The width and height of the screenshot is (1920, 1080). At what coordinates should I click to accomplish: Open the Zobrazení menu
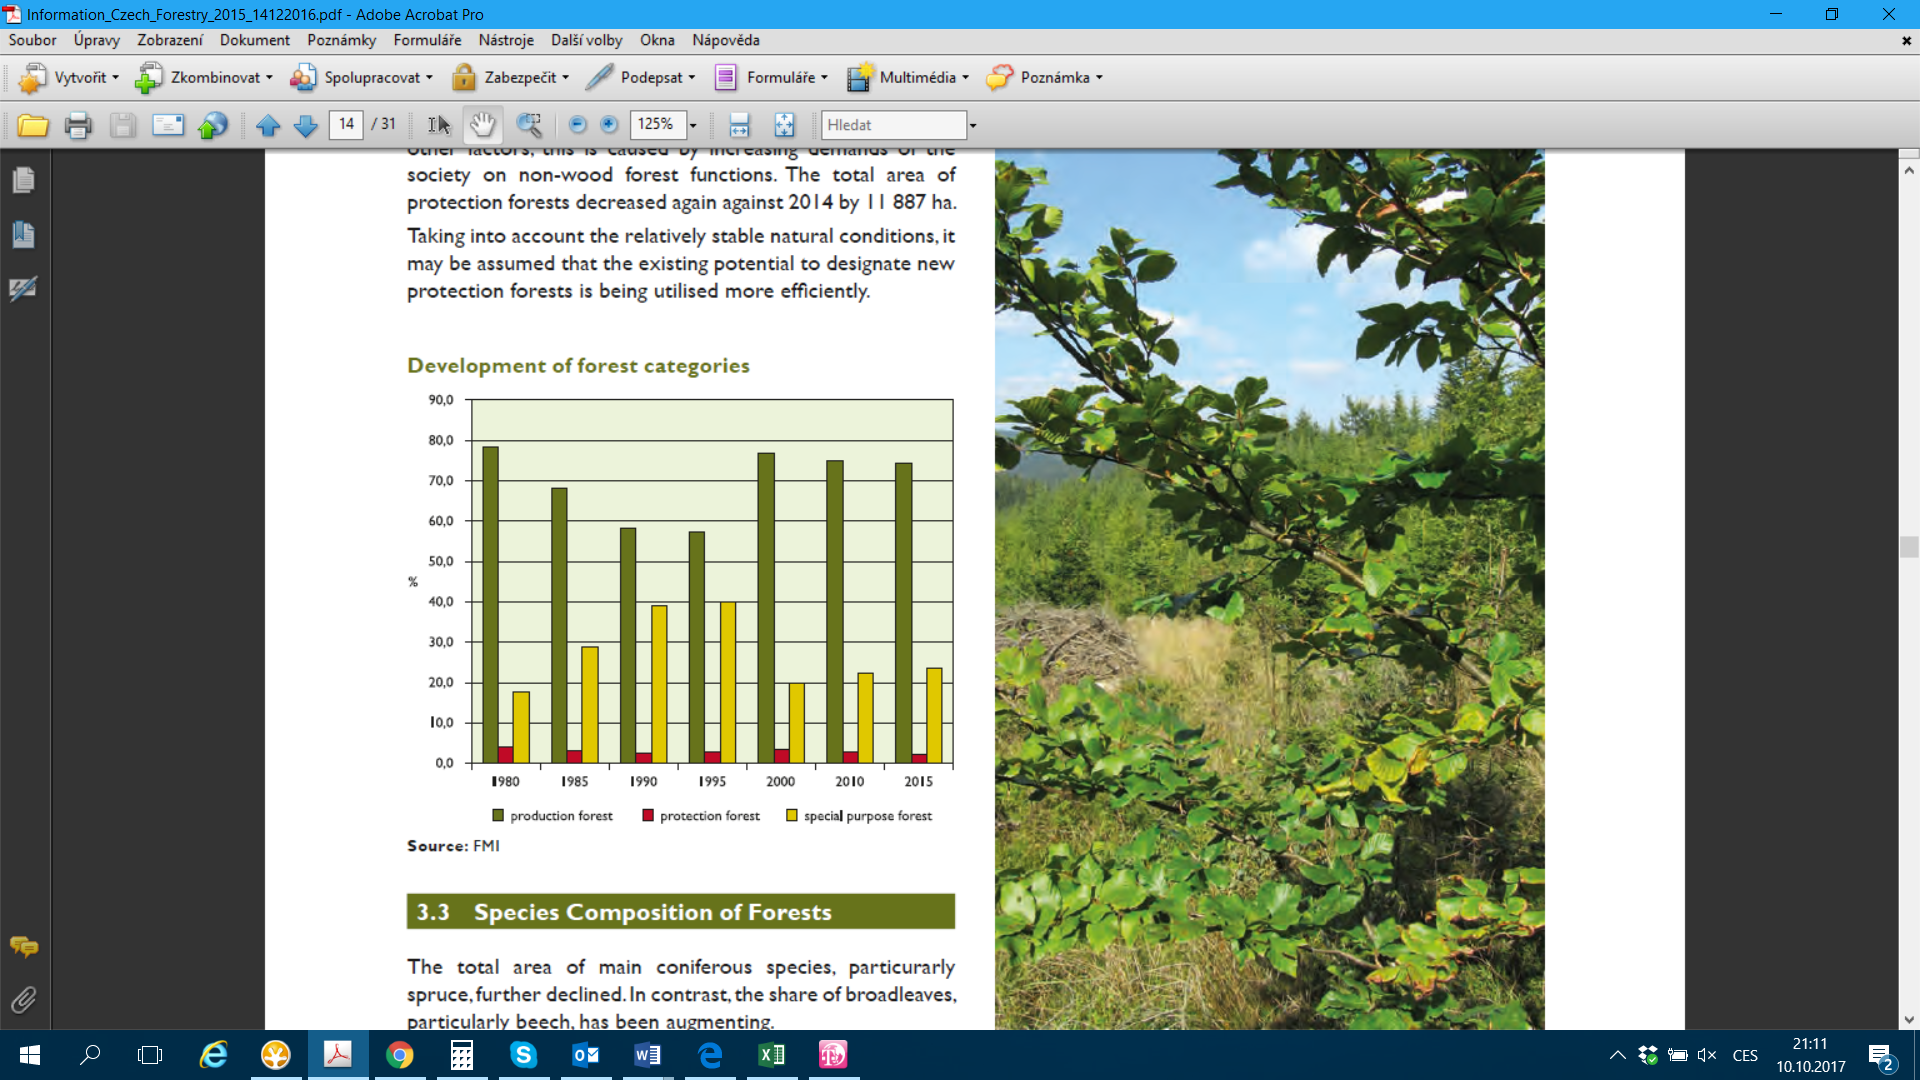pos(169,40)
